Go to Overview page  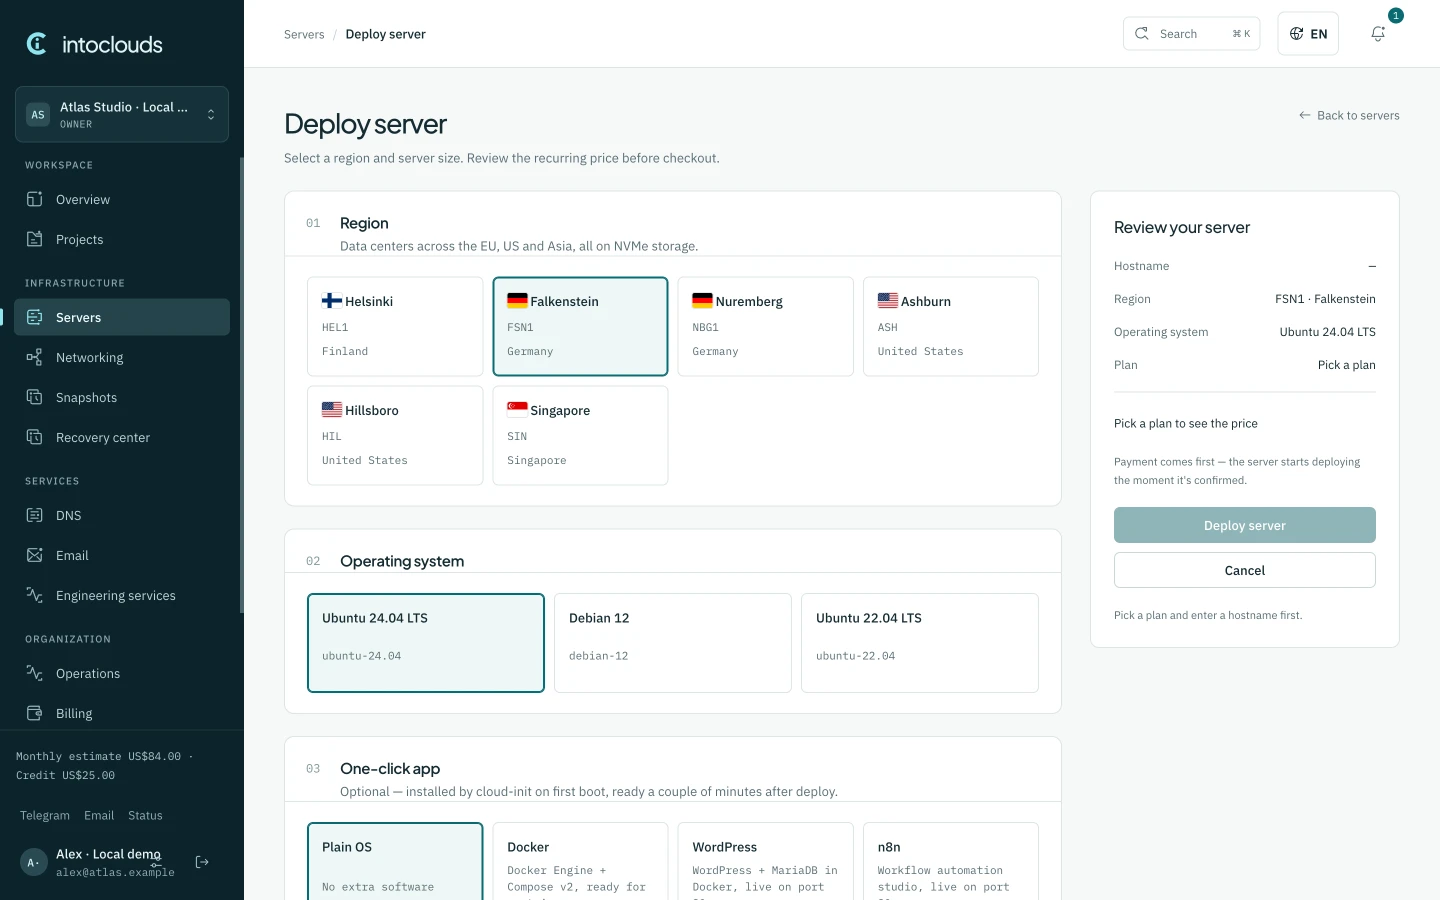[x=122, y=199]
